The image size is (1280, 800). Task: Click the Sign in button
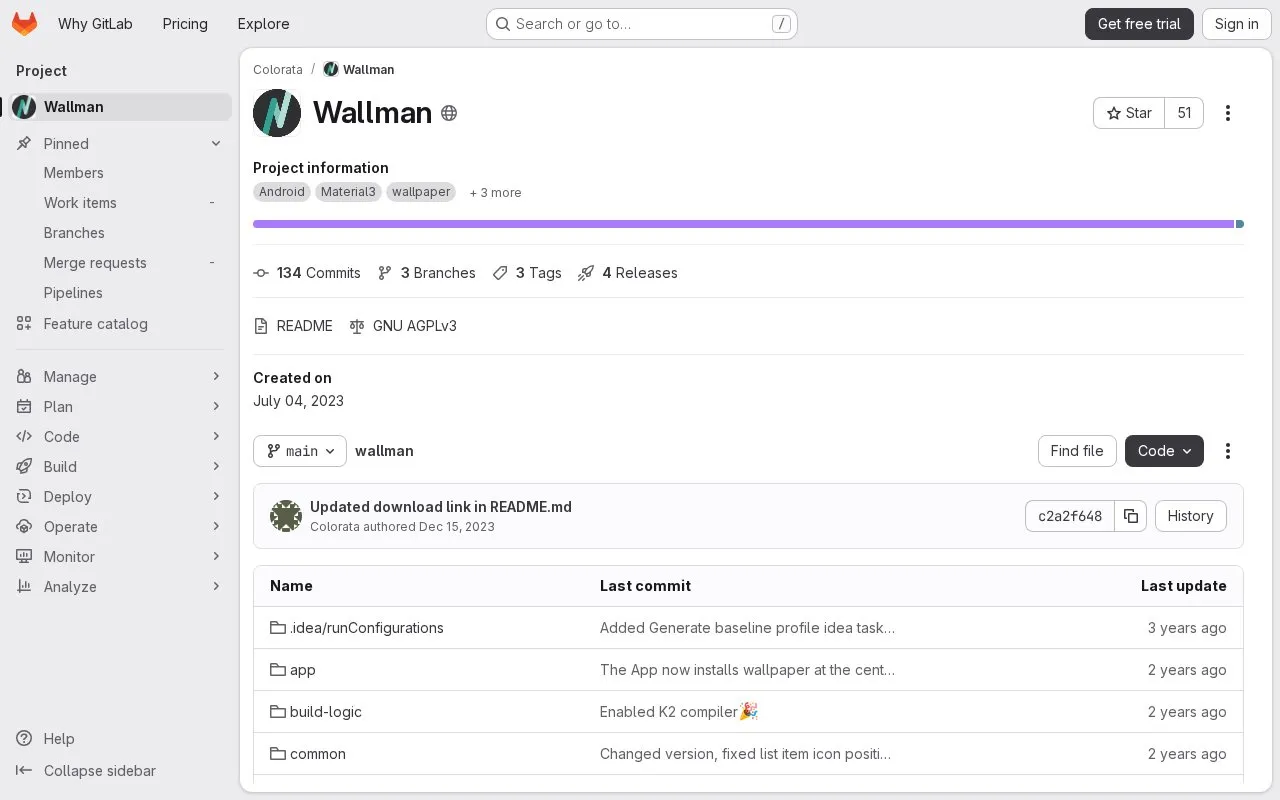1237,24
